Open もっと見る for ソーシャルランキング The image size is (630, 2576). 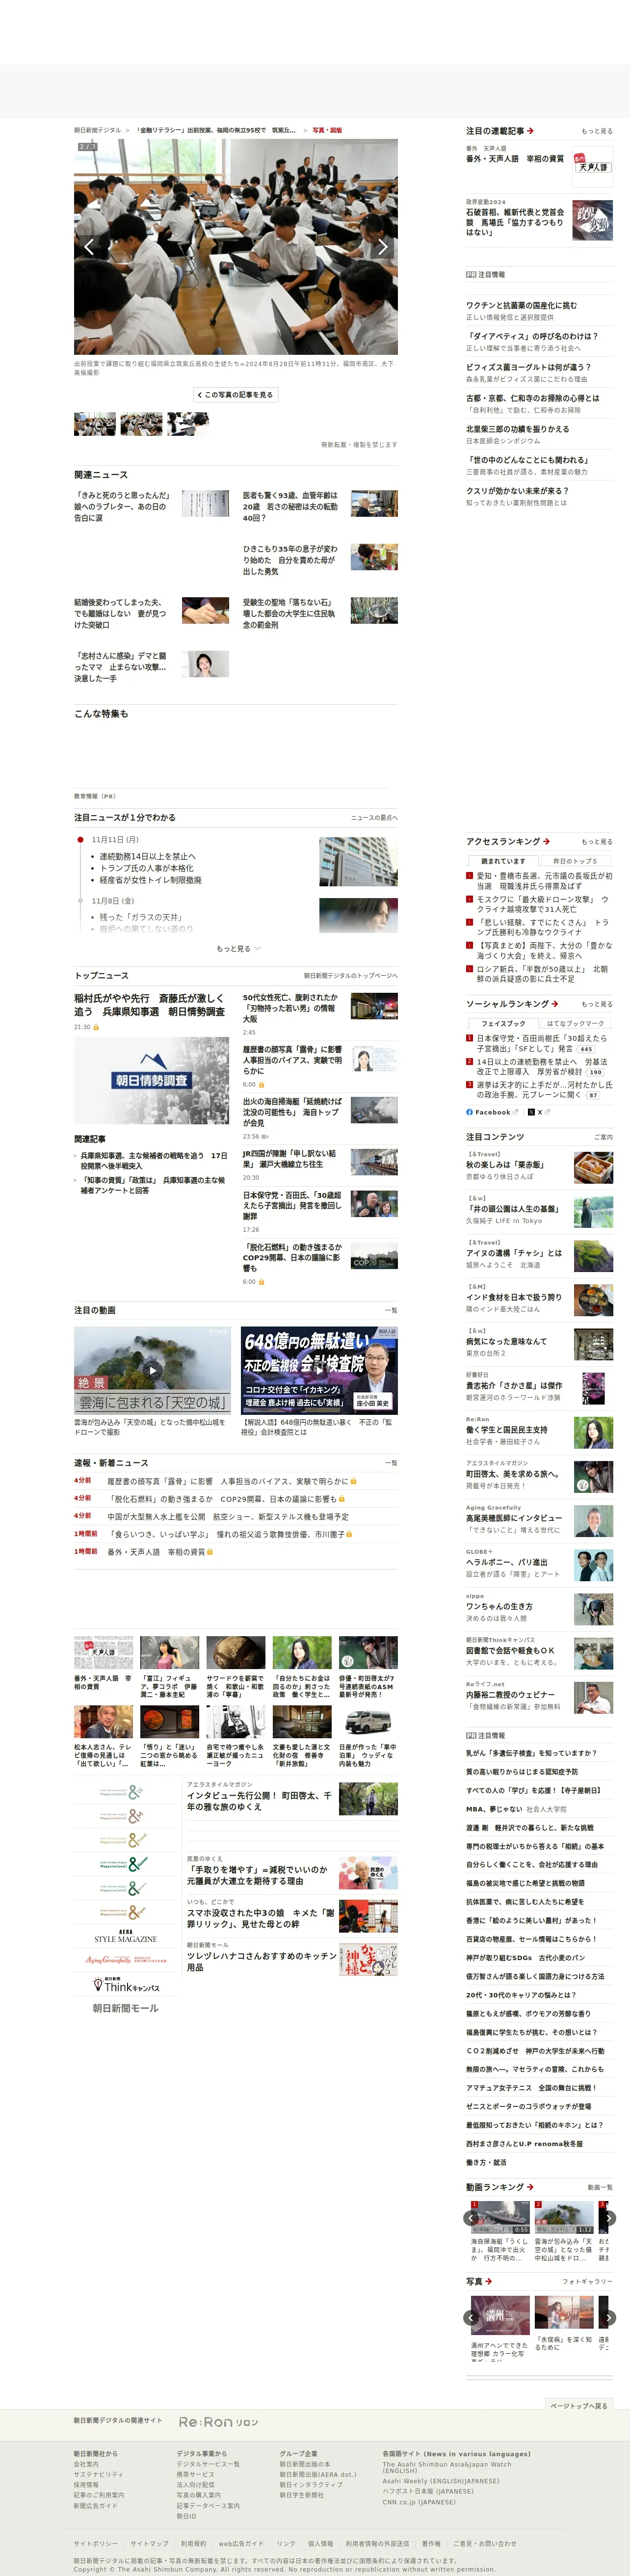(x=597, y=1003)
